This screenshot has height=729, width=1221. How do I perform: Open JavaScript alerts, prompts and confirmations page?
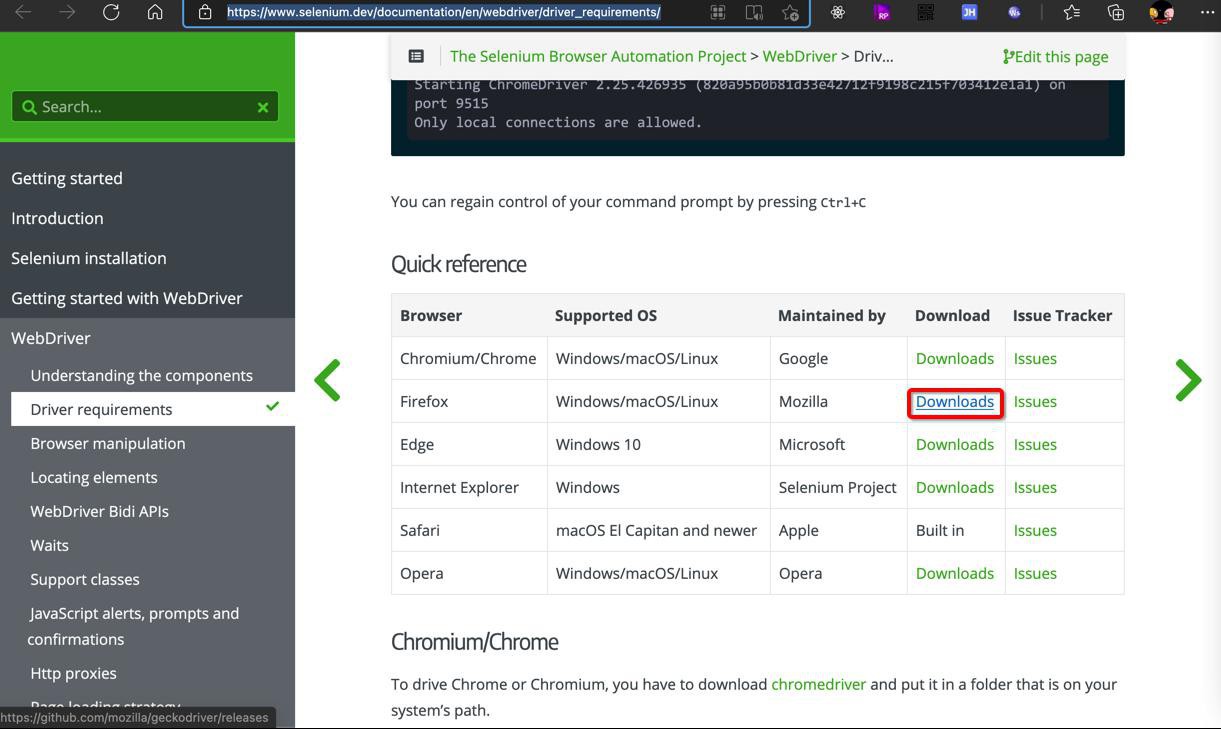[x=133, y=626]
